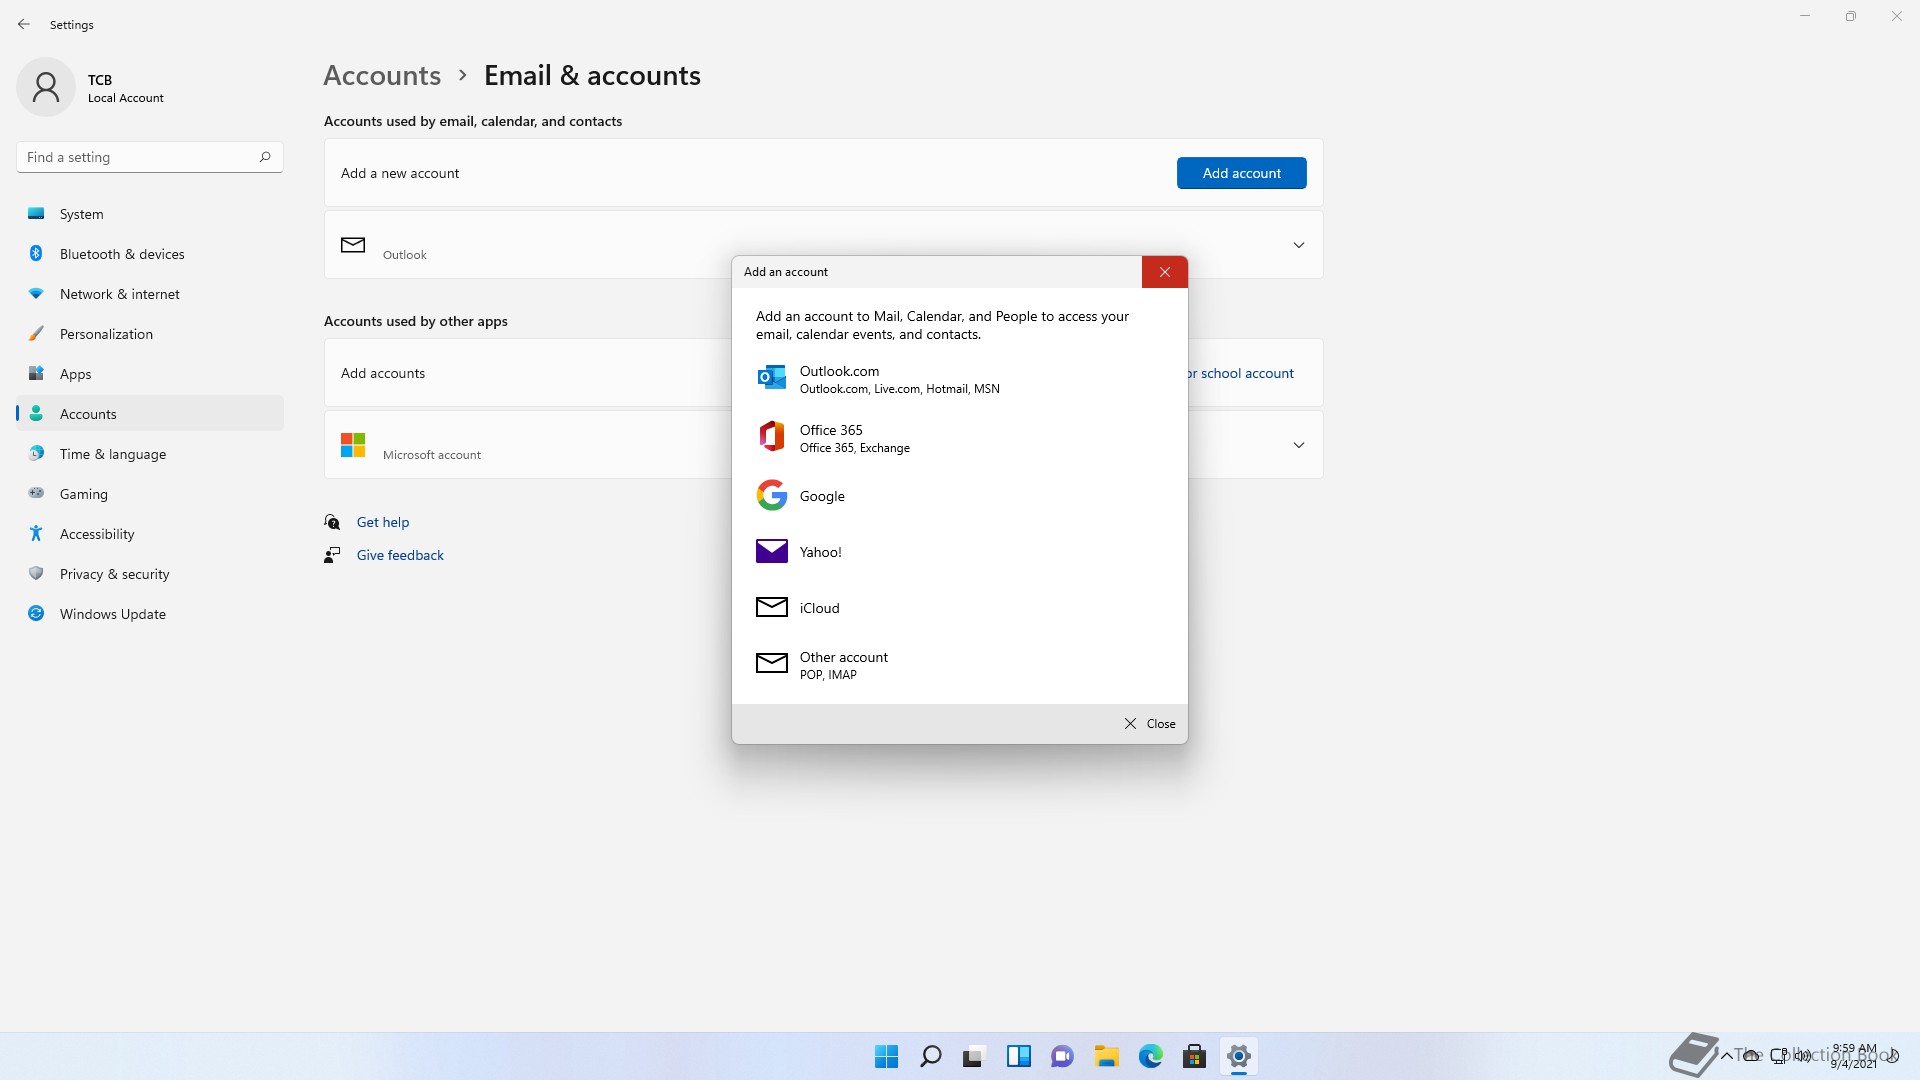Open Time & language settings

pyautogui.click(x=150, y=454)
